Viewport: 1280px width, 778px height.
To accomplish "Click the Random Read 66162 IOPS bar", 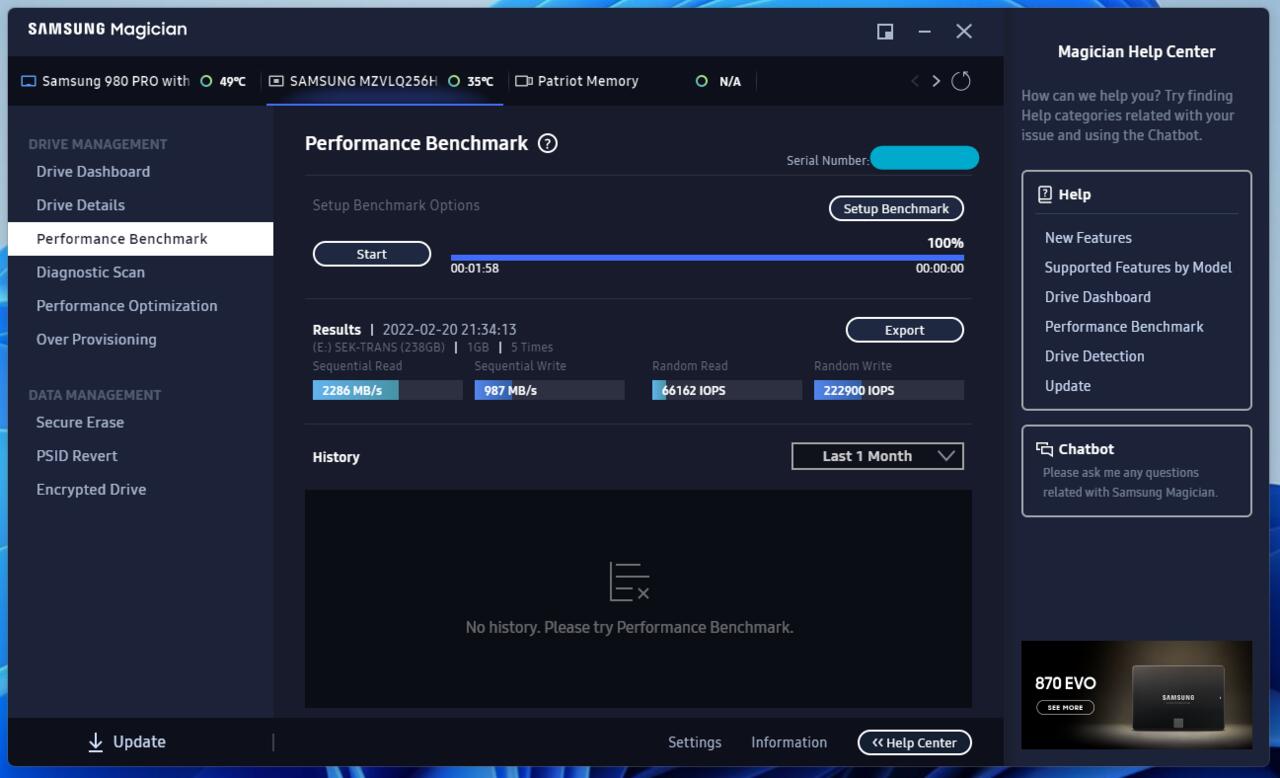I will click(727, 390).
